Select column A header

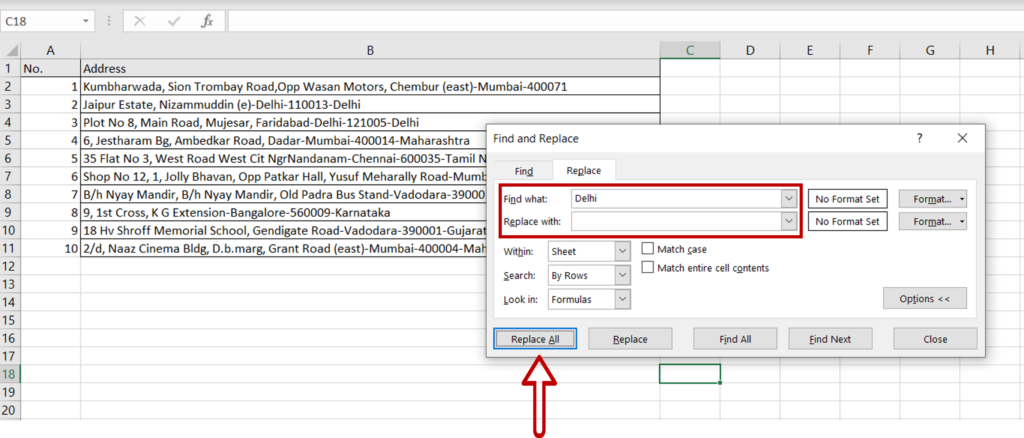click(50, 50)
